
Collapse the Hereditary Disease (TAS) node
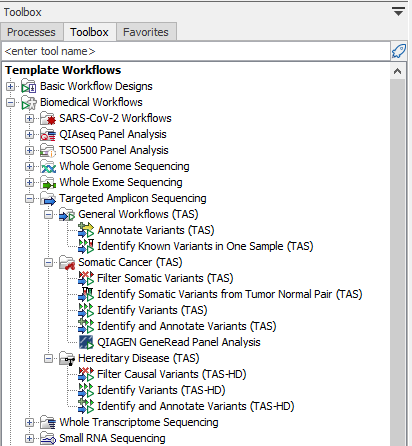click(48, 358)
